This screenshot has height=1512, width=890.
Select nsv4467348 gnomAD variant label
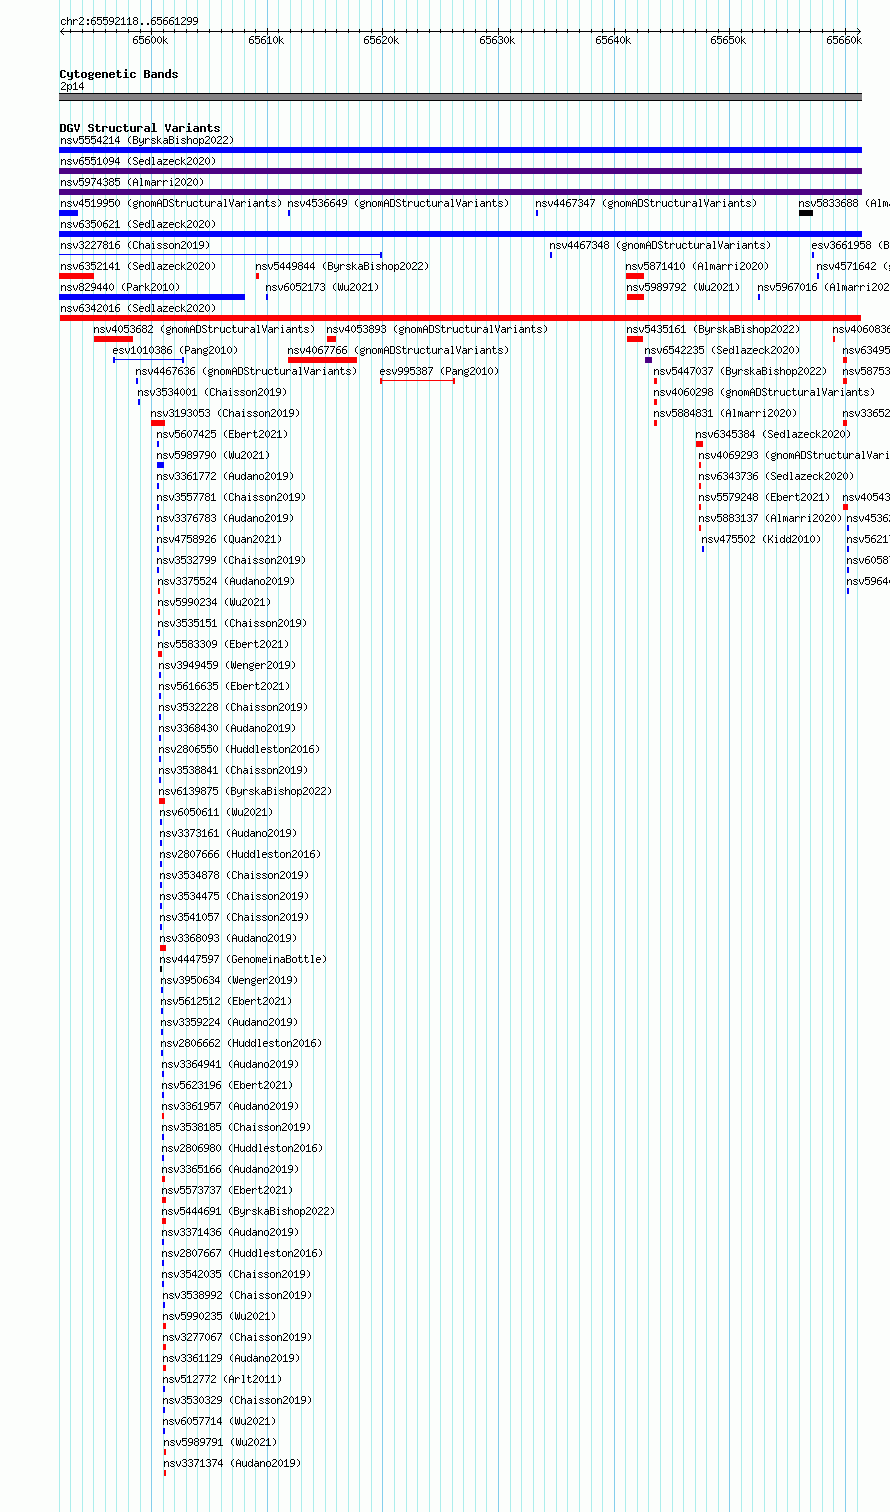(x=660, y=246)
